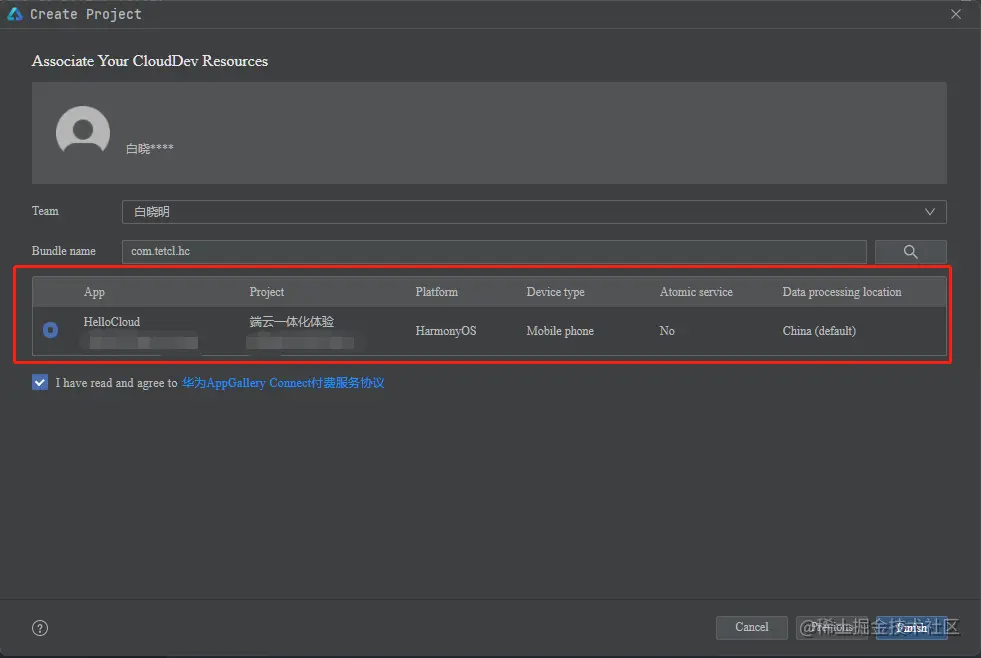The width and height of the screenshot is (981, 658).
Task: Open the AppGallery Connect paid service agreement link
Action: pyautogui.click(x=283, y=383)
